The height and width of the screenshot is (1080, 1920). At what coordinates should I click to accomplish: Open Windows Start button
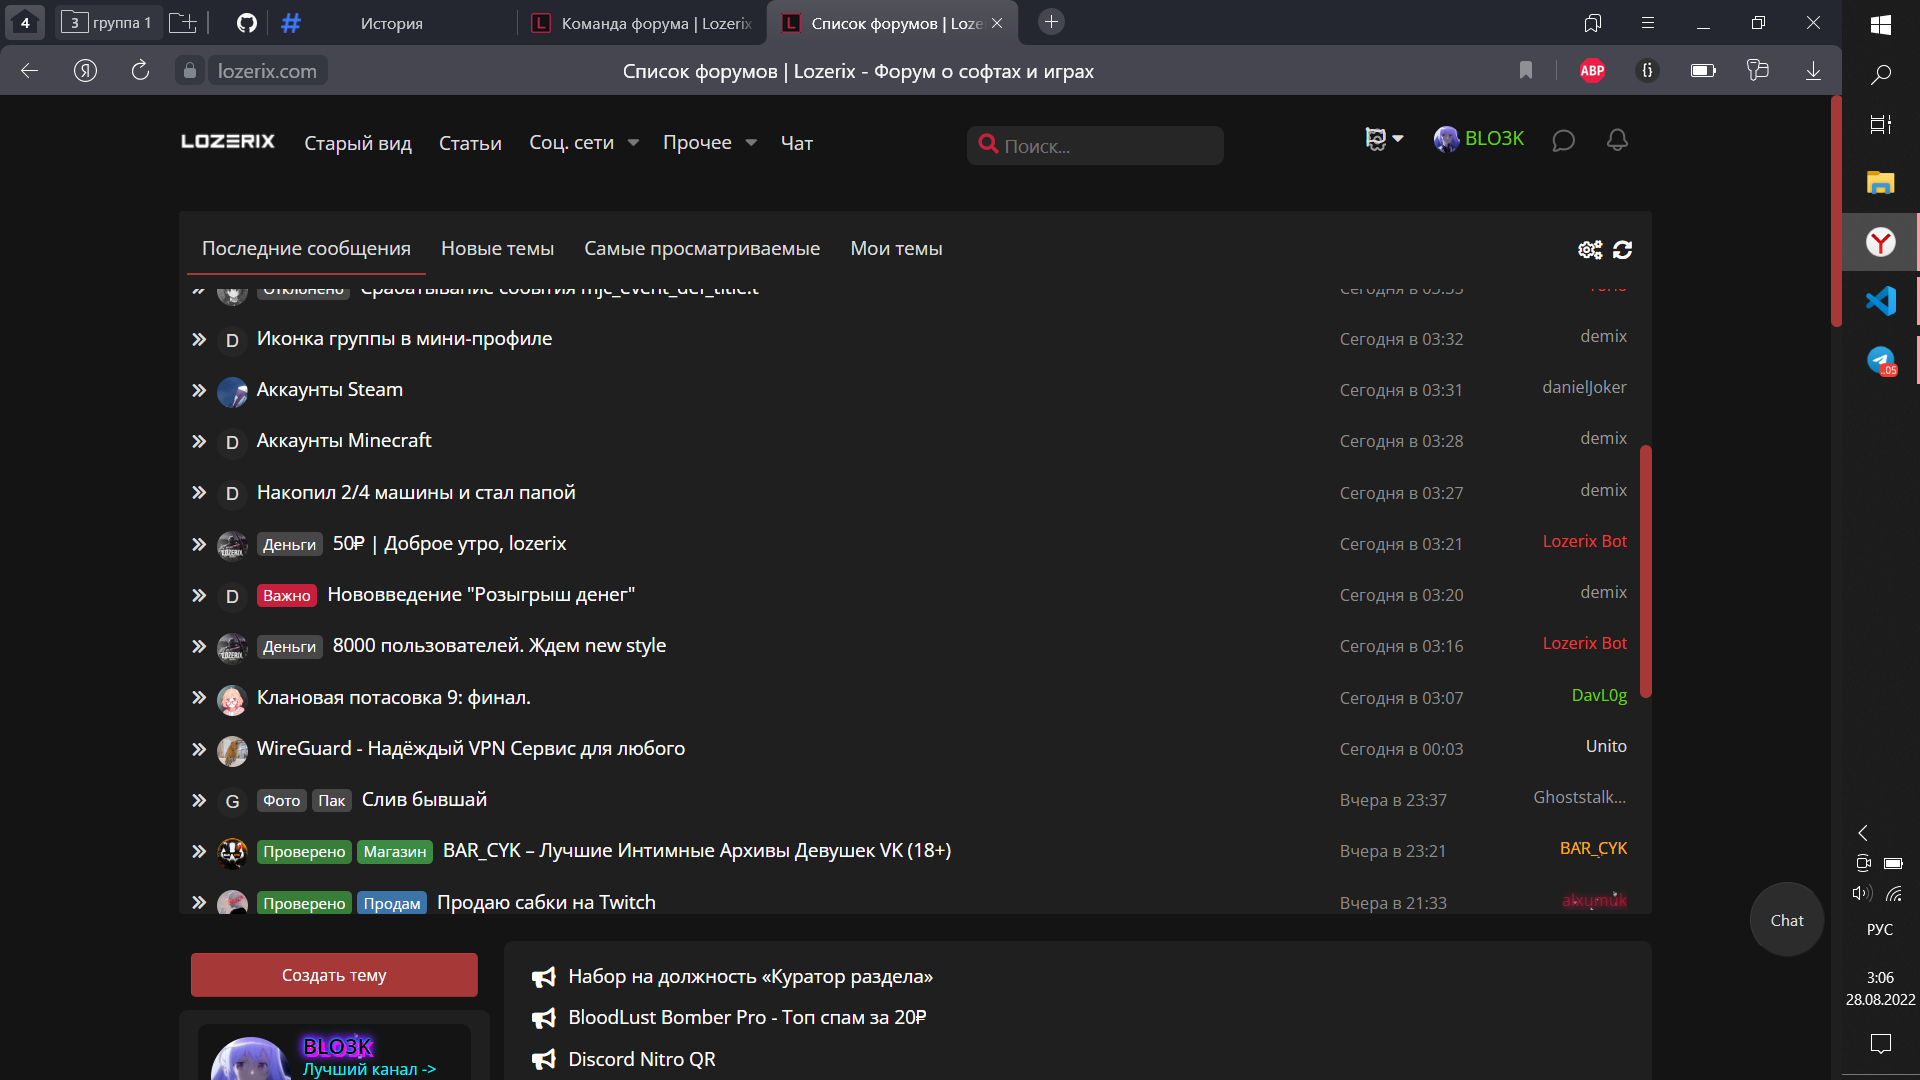(1881, 24)
